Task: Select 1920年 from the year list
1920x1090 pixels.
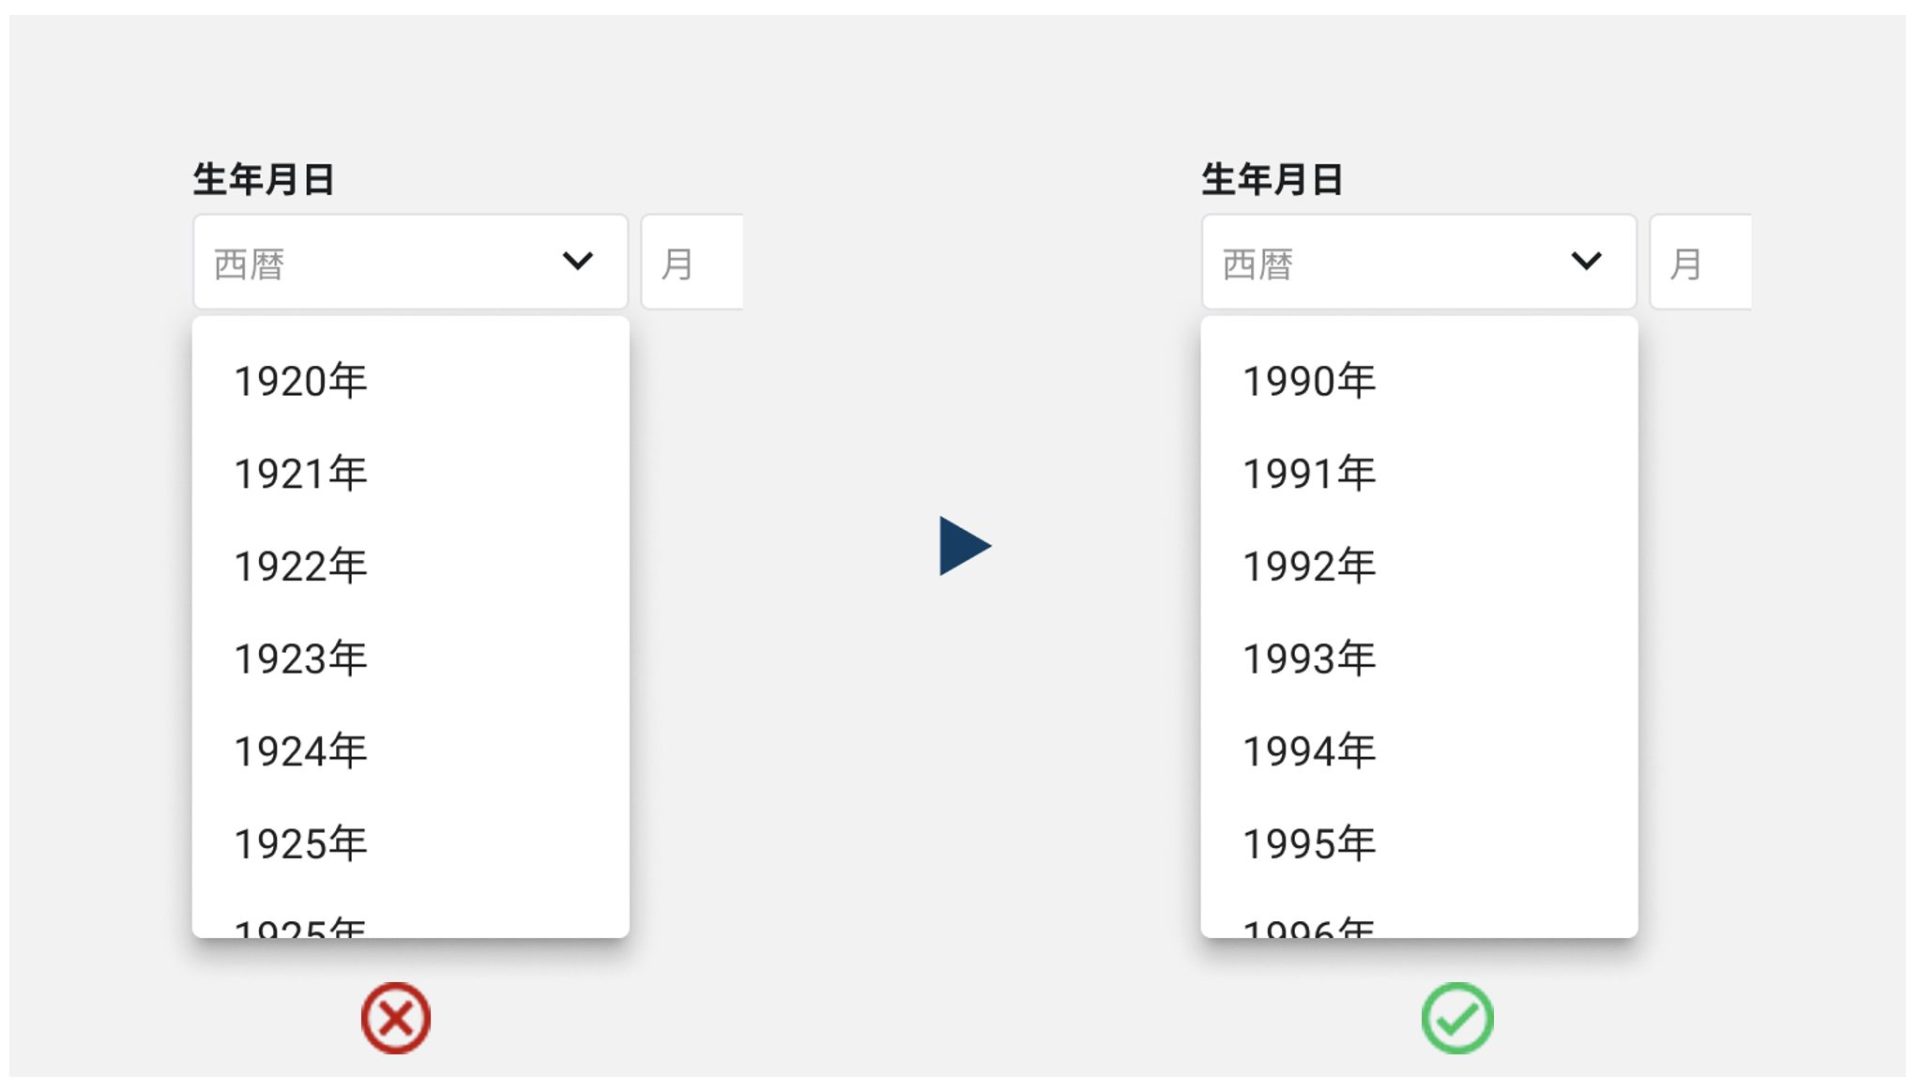Action: click(301, 381)
